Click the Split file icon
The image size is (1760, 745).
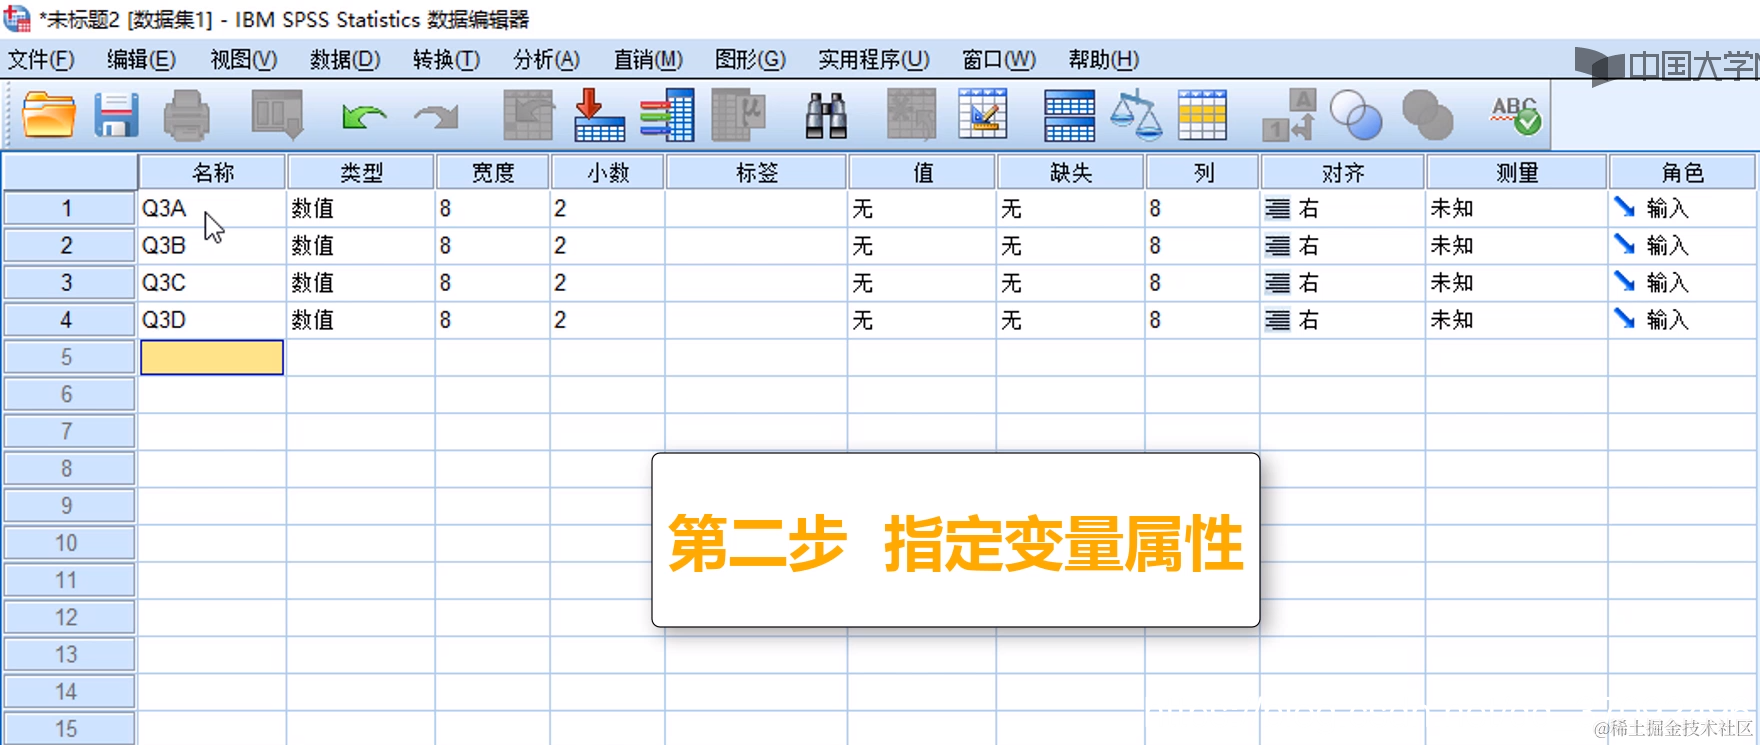pyautogui.click(x=1069, y=115)
